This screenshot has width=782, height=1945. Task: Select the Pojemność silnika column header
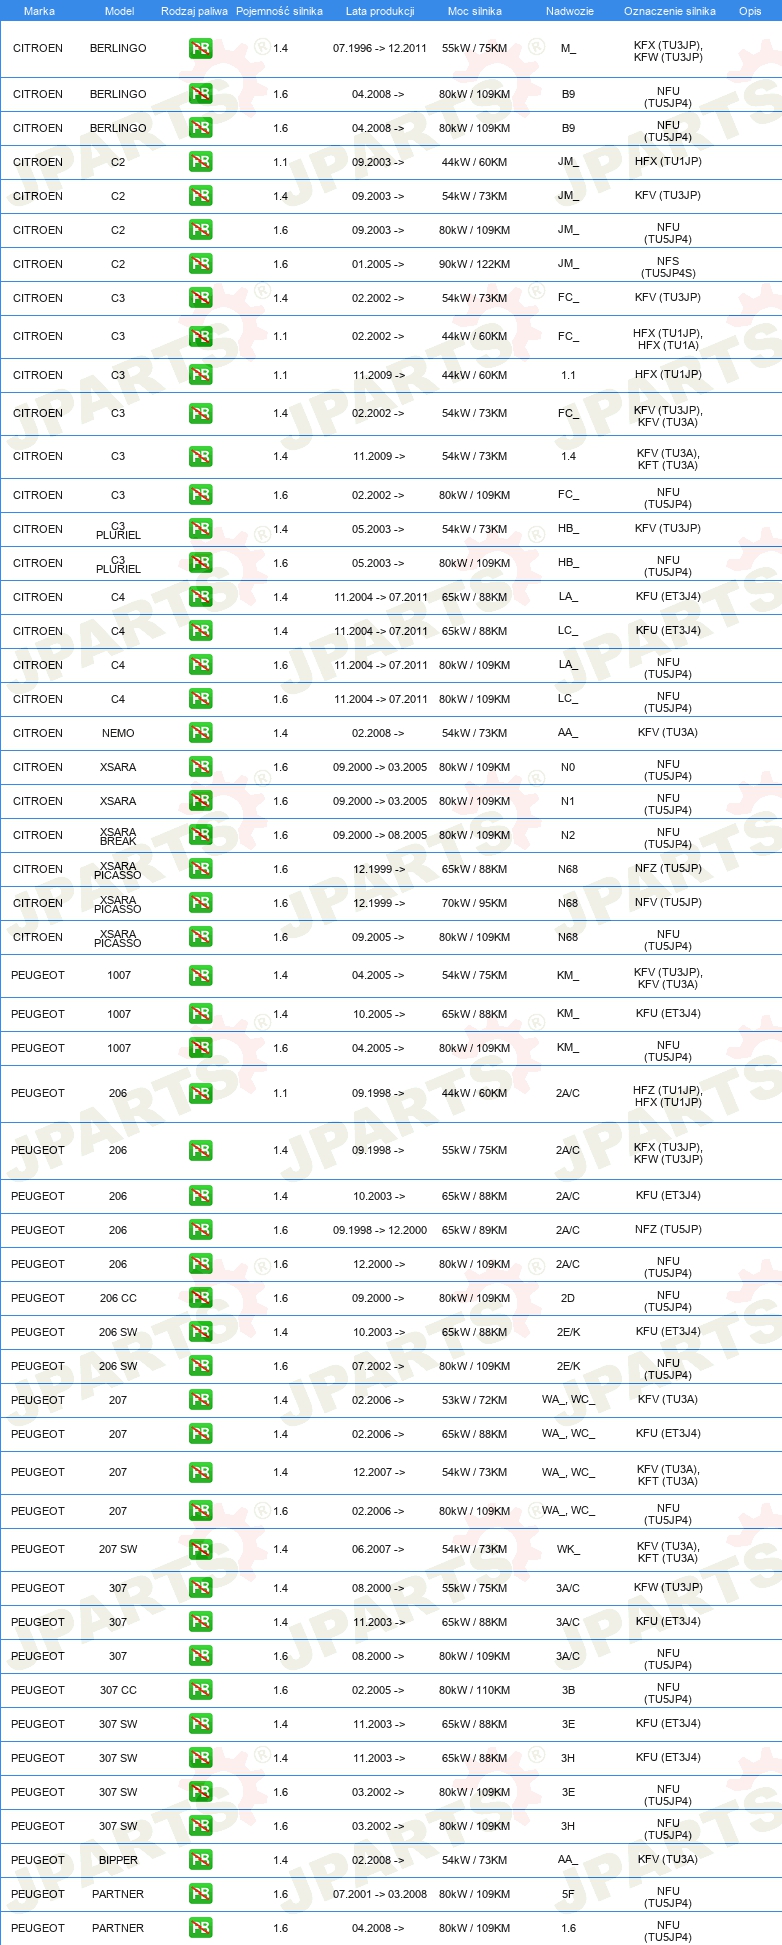coord(279,11)
